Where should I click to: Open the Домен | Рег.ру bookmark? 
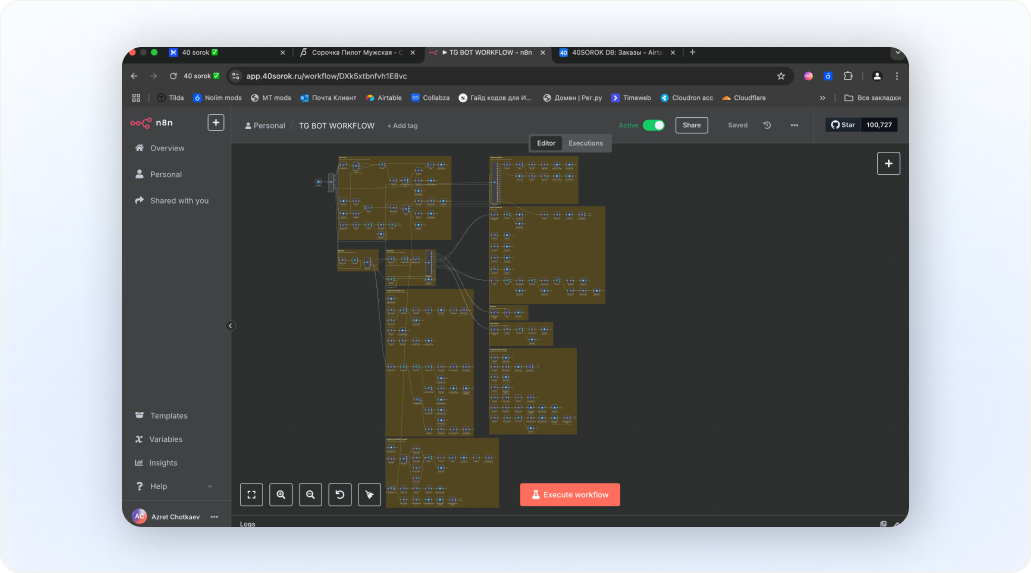coord(572,98)
